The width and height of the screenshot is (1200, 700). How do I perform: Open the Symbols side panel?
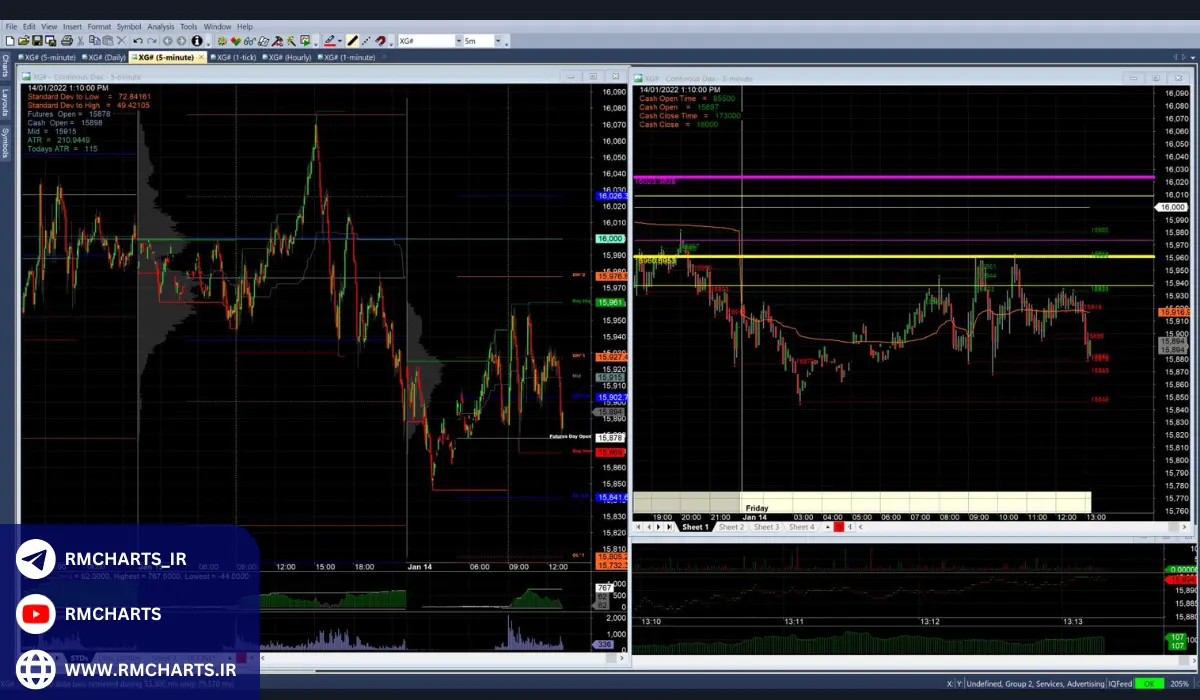(5, 143)
